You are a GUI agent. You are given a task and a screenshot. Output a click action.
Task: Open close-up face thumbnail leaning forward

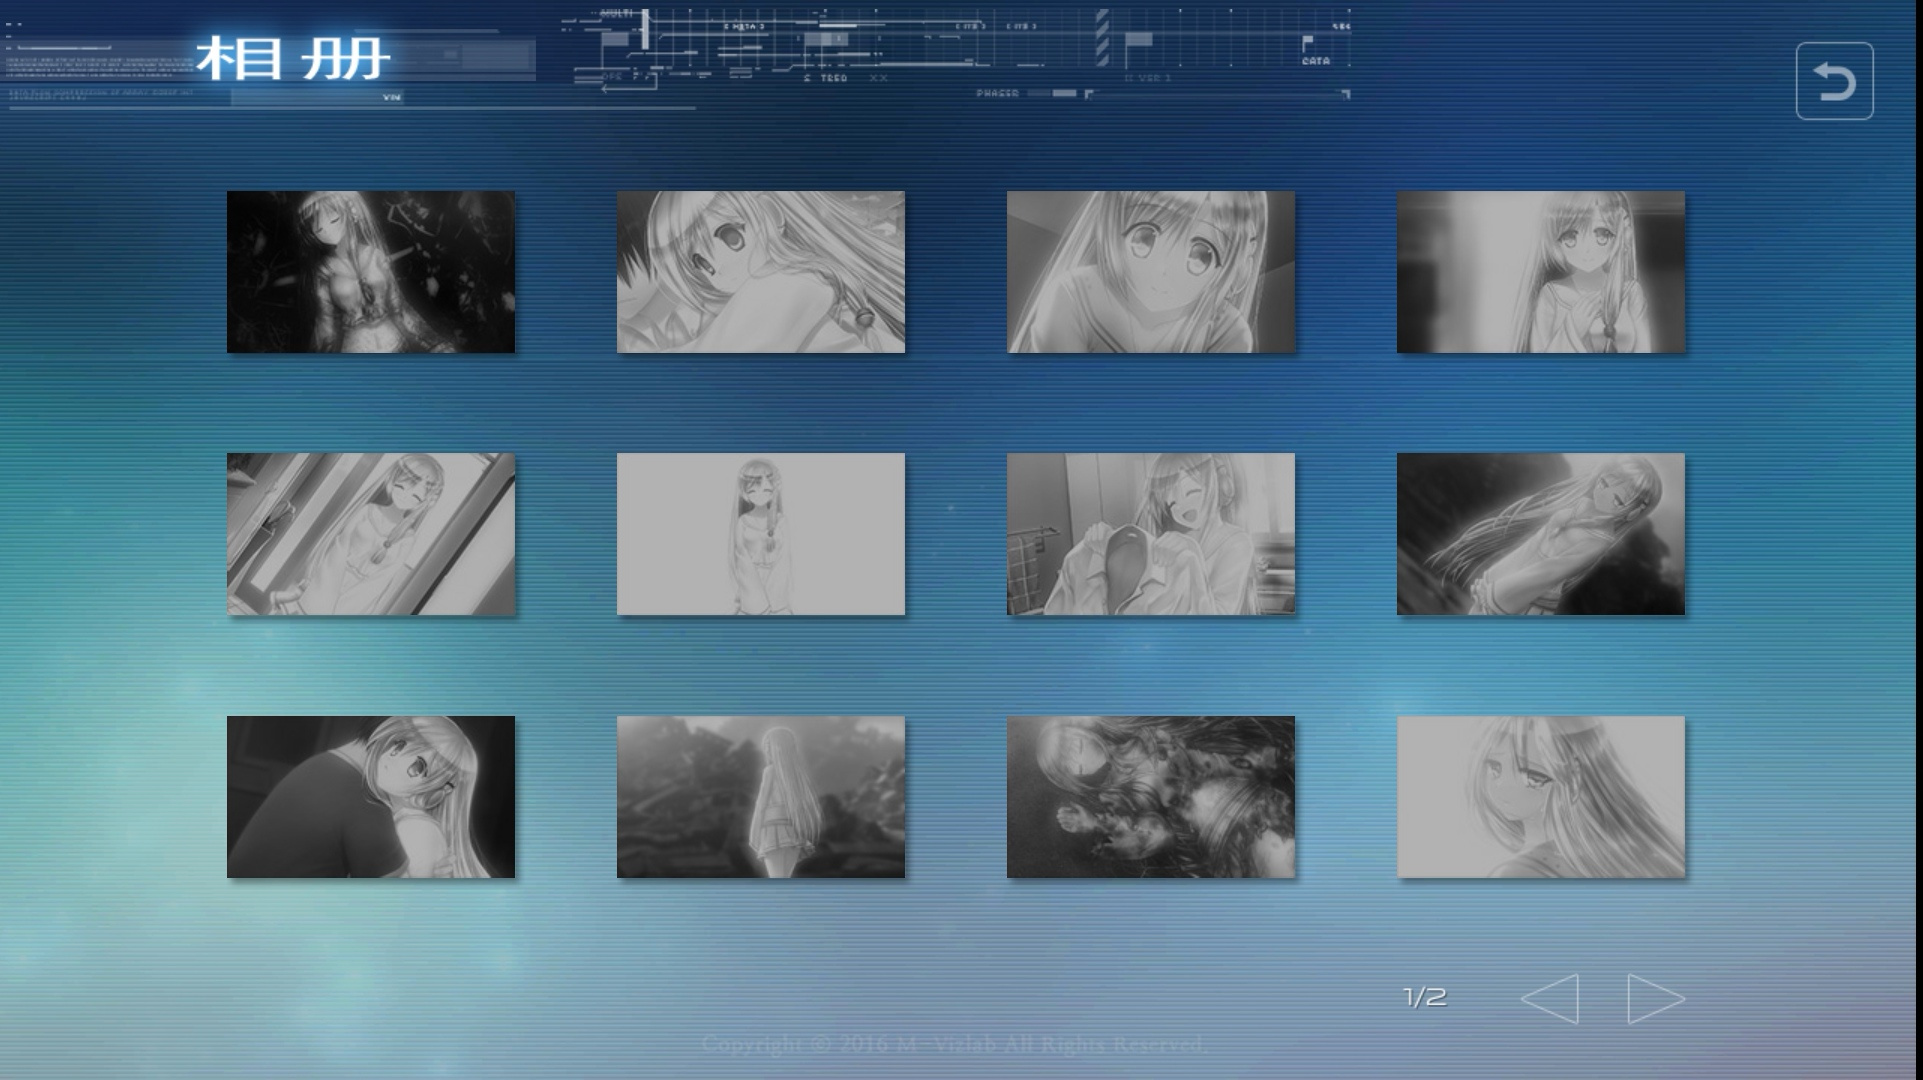point(1151,272)
